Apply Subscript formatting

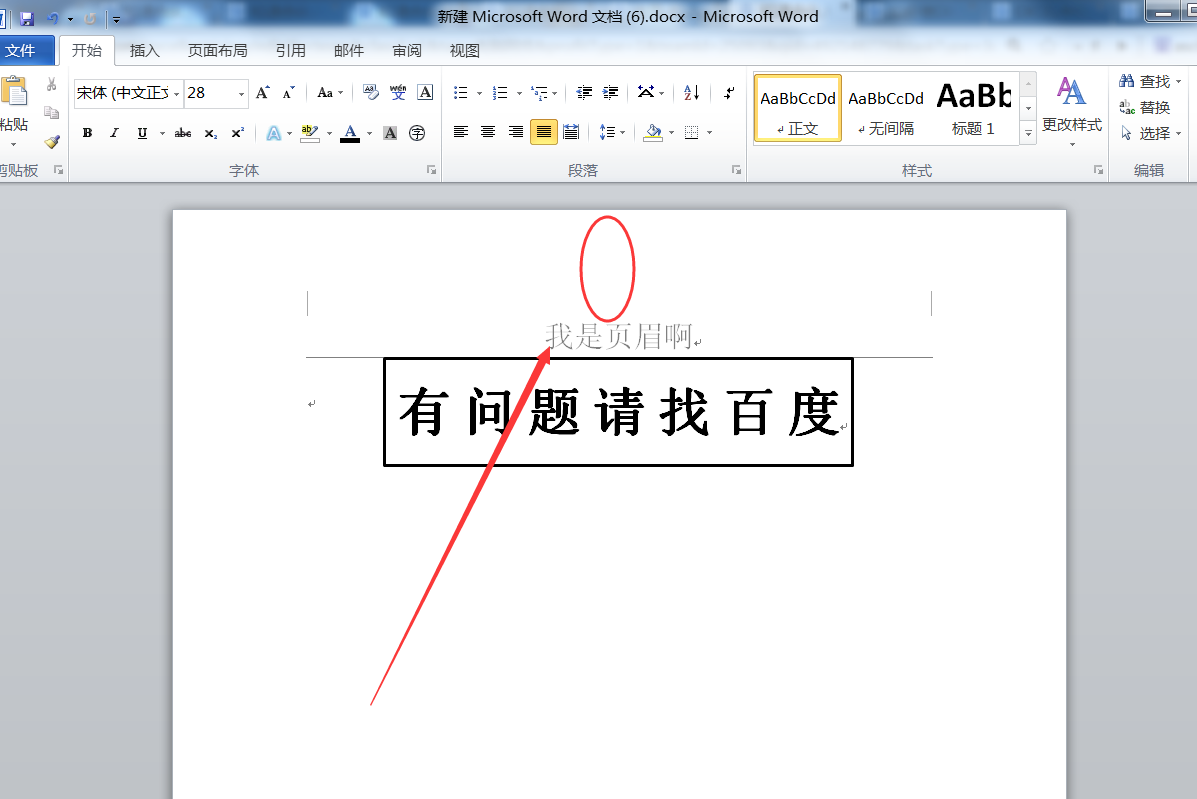coord(211,134)
